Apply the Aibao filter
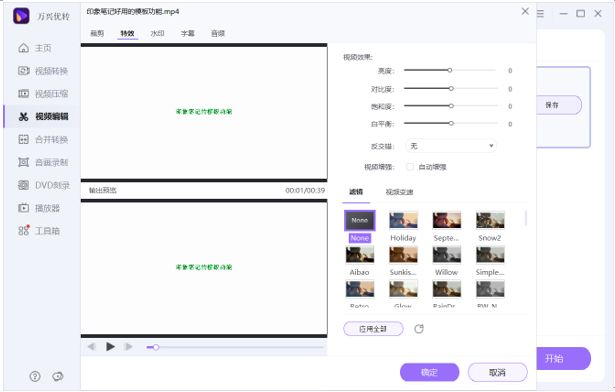 (360, 255)
